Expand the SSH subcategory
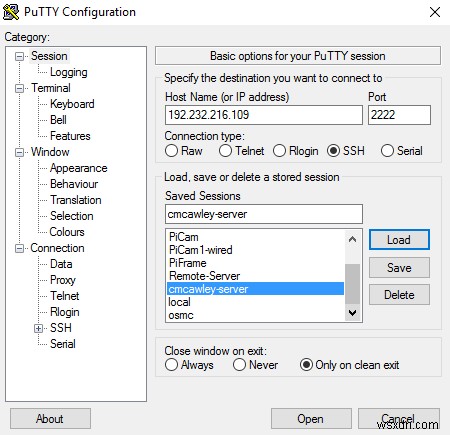Viewport: 450px width, 435px height. pyautogui.click(x=38, y=329)
